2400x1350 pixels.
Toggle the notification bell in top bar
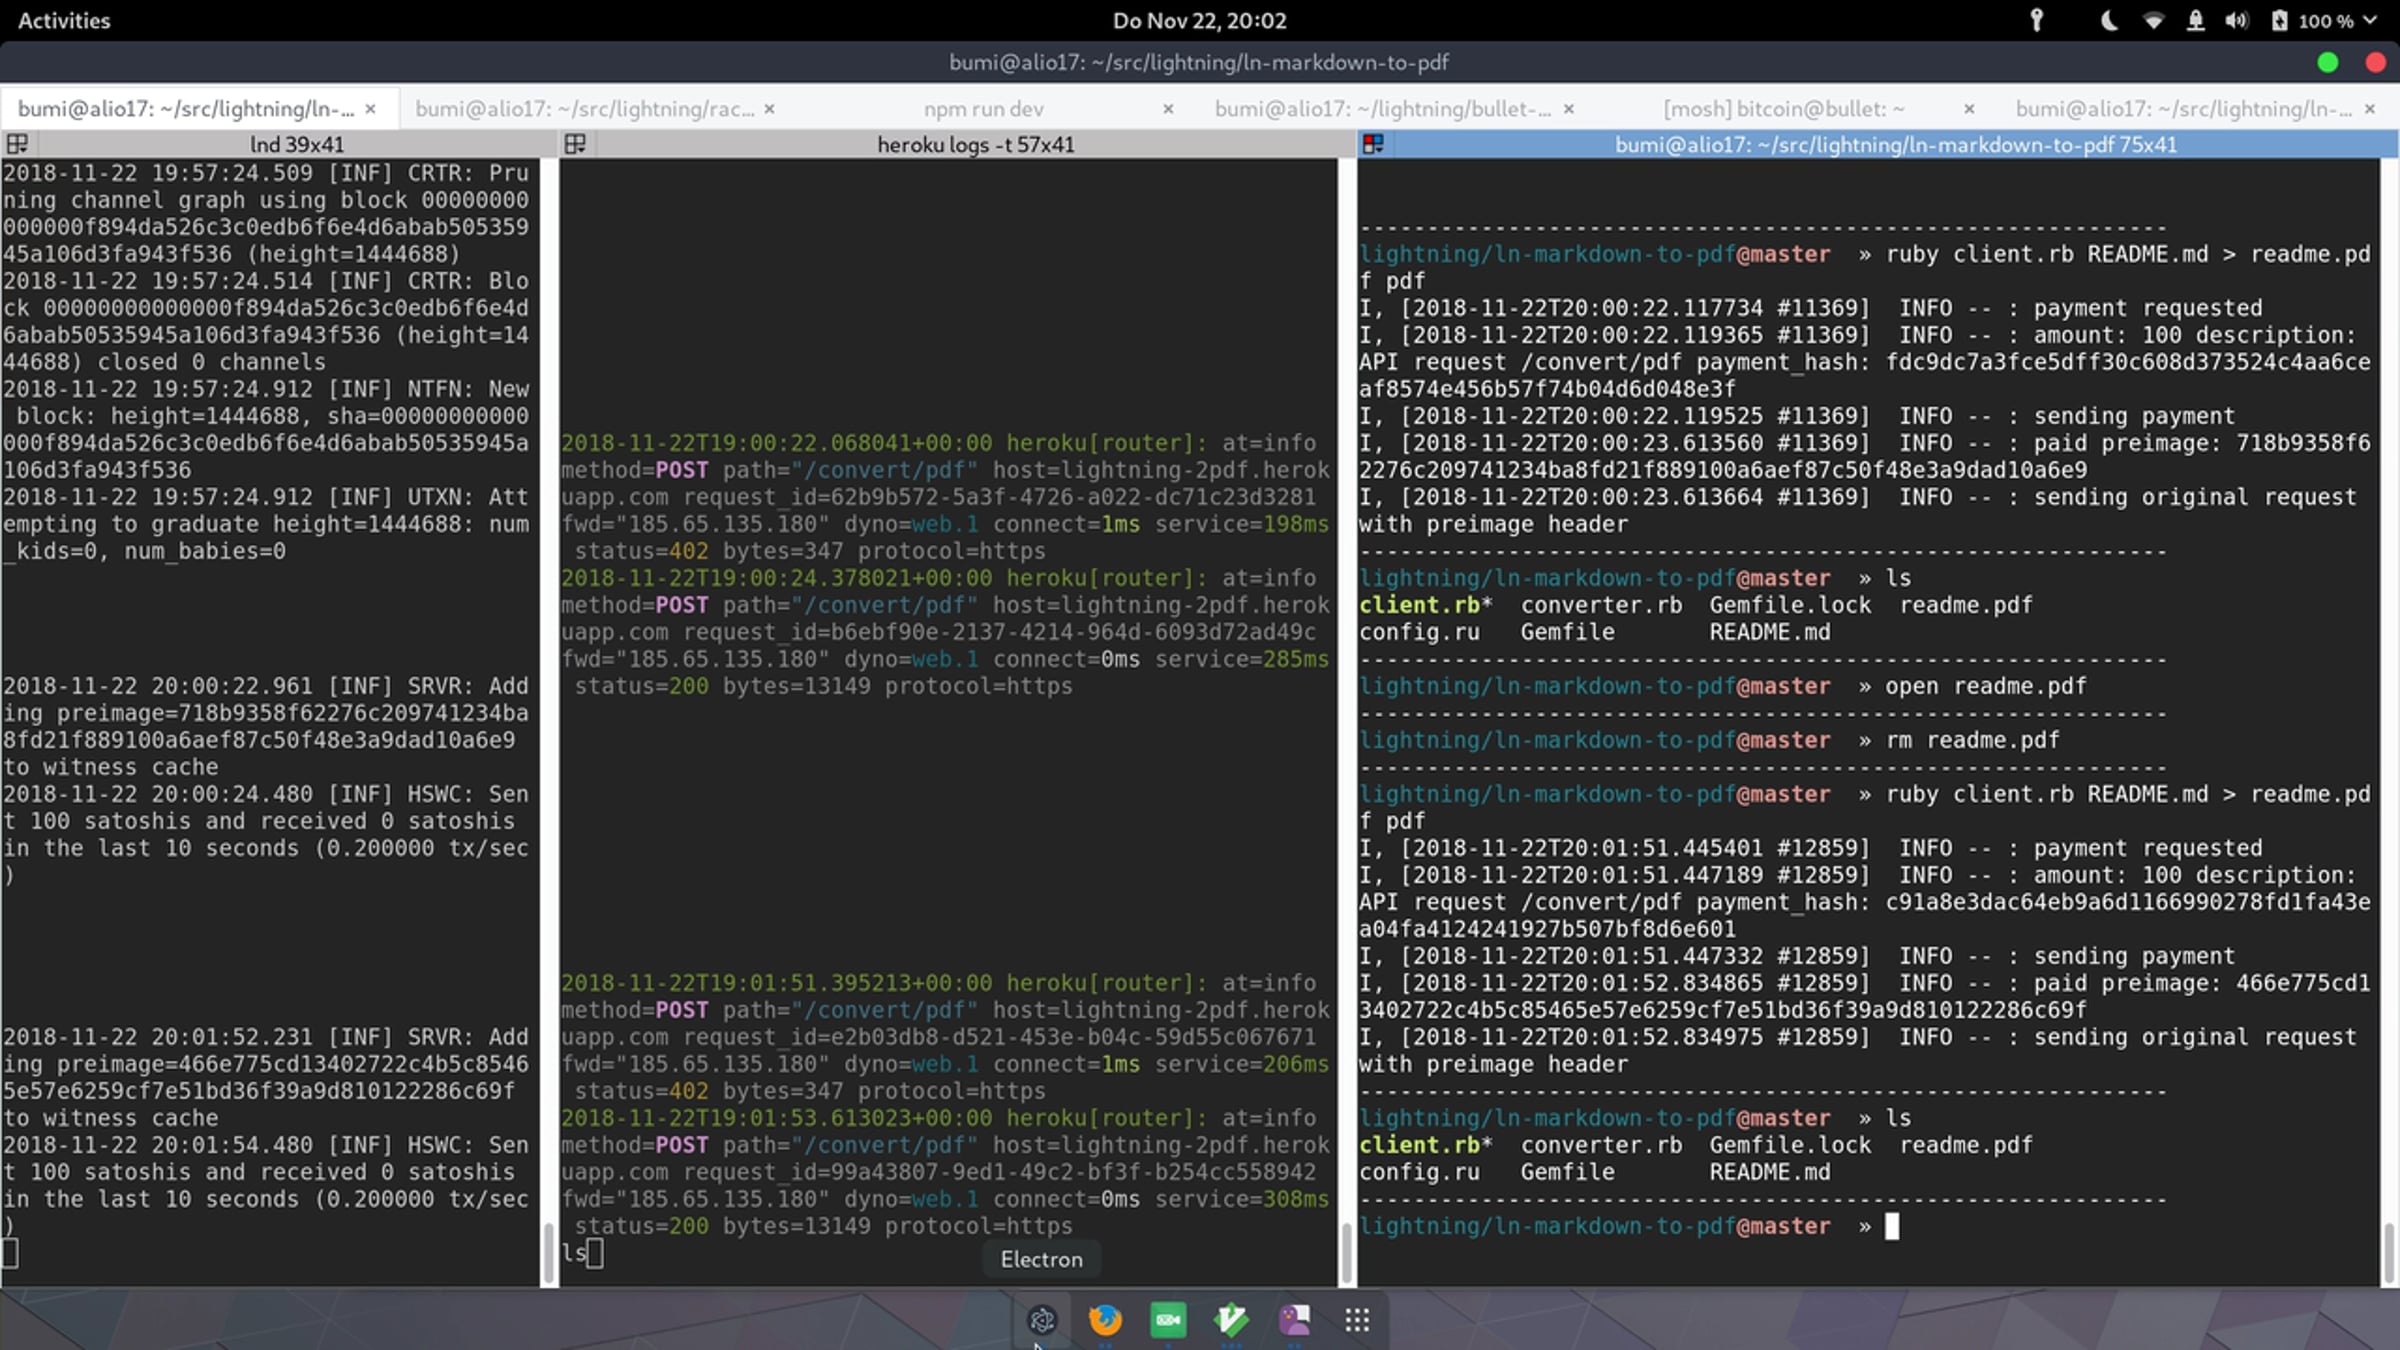click(x=2196, y=21)
